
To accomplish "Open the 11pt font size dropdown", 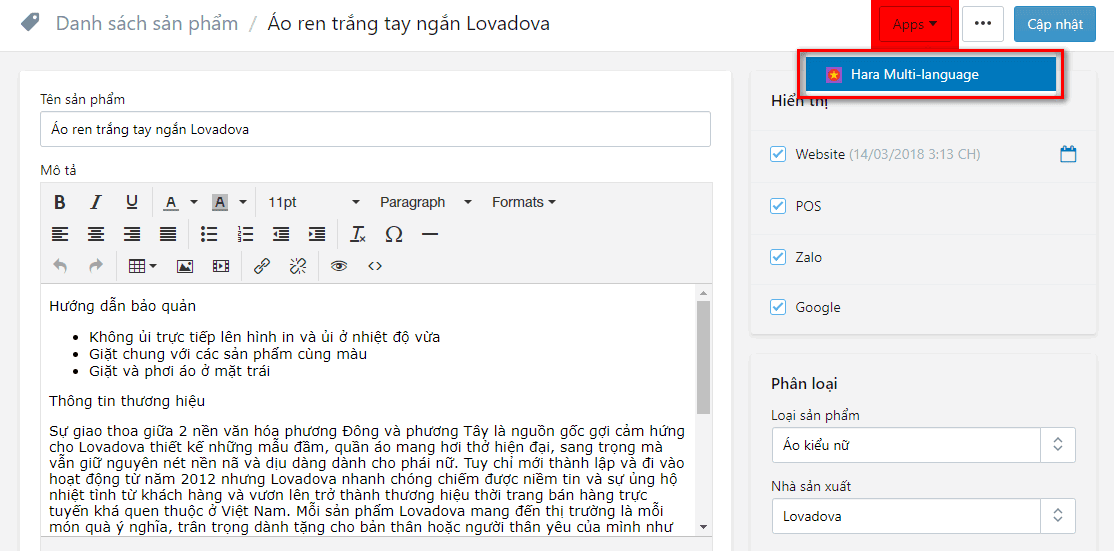I will (314, 202).
